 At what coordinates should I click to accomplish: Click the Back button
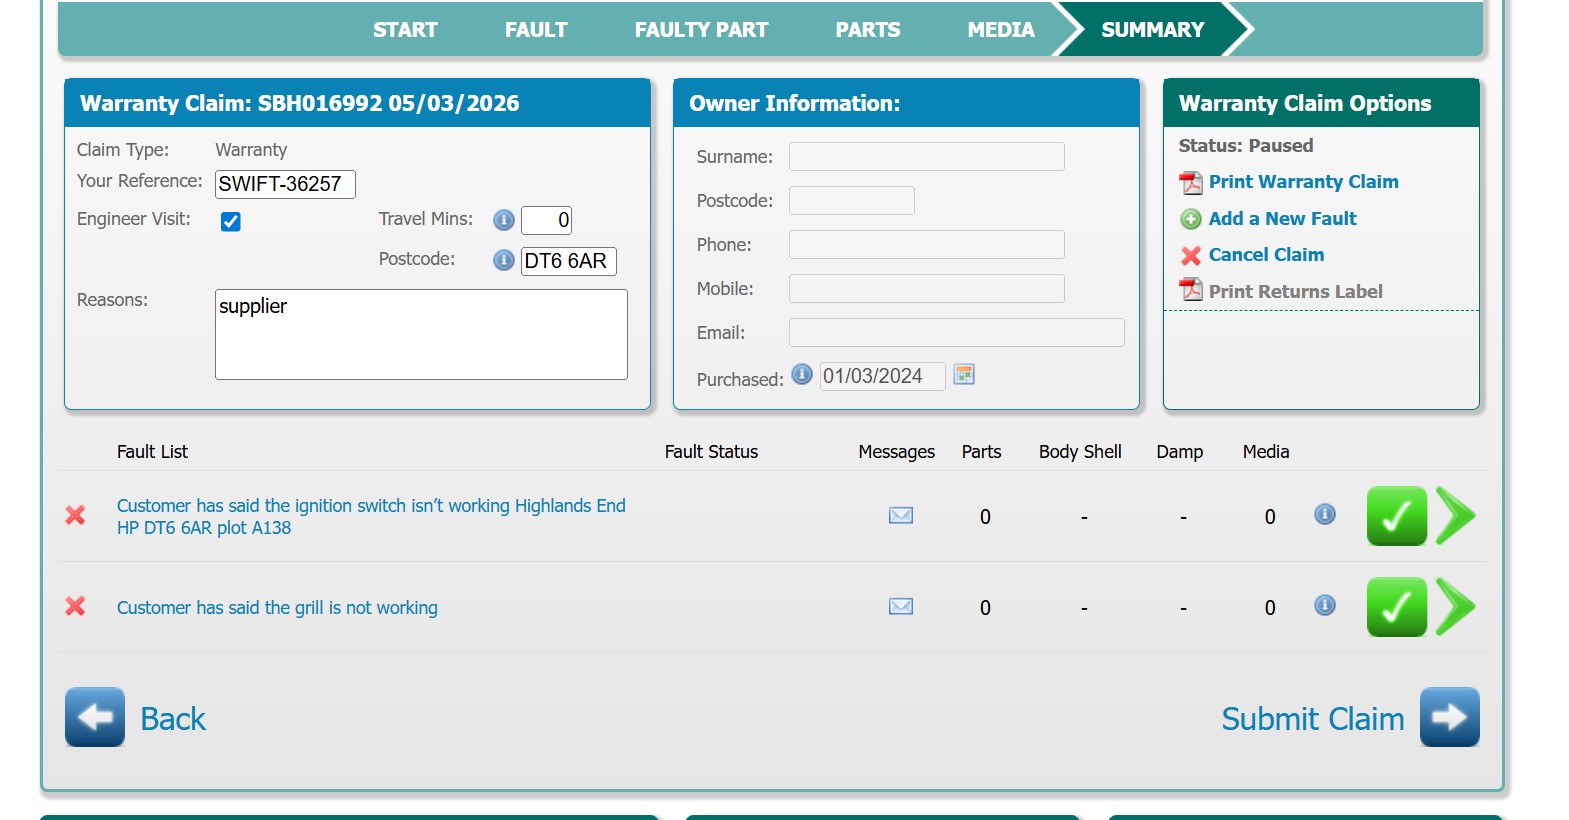pos(136,718)
